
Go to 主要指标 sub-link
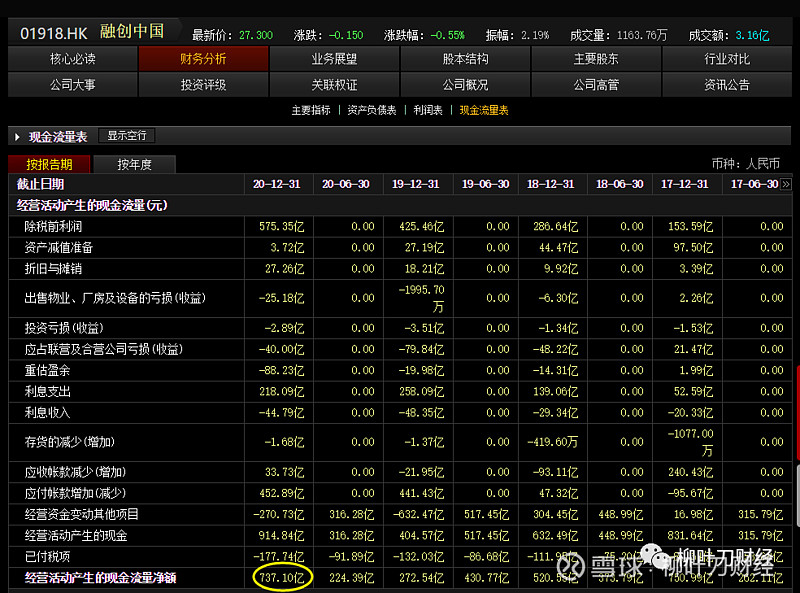pyautogui.click(x=311, y=110)
